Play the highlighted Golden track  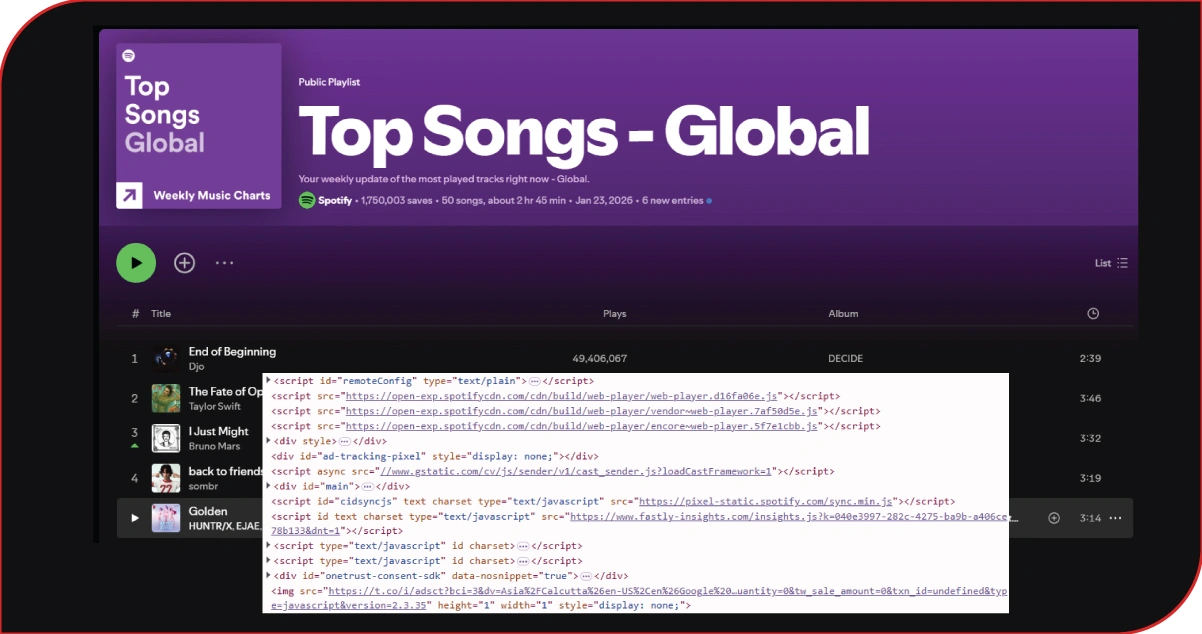pyautogui.click(x=134, y=518)
